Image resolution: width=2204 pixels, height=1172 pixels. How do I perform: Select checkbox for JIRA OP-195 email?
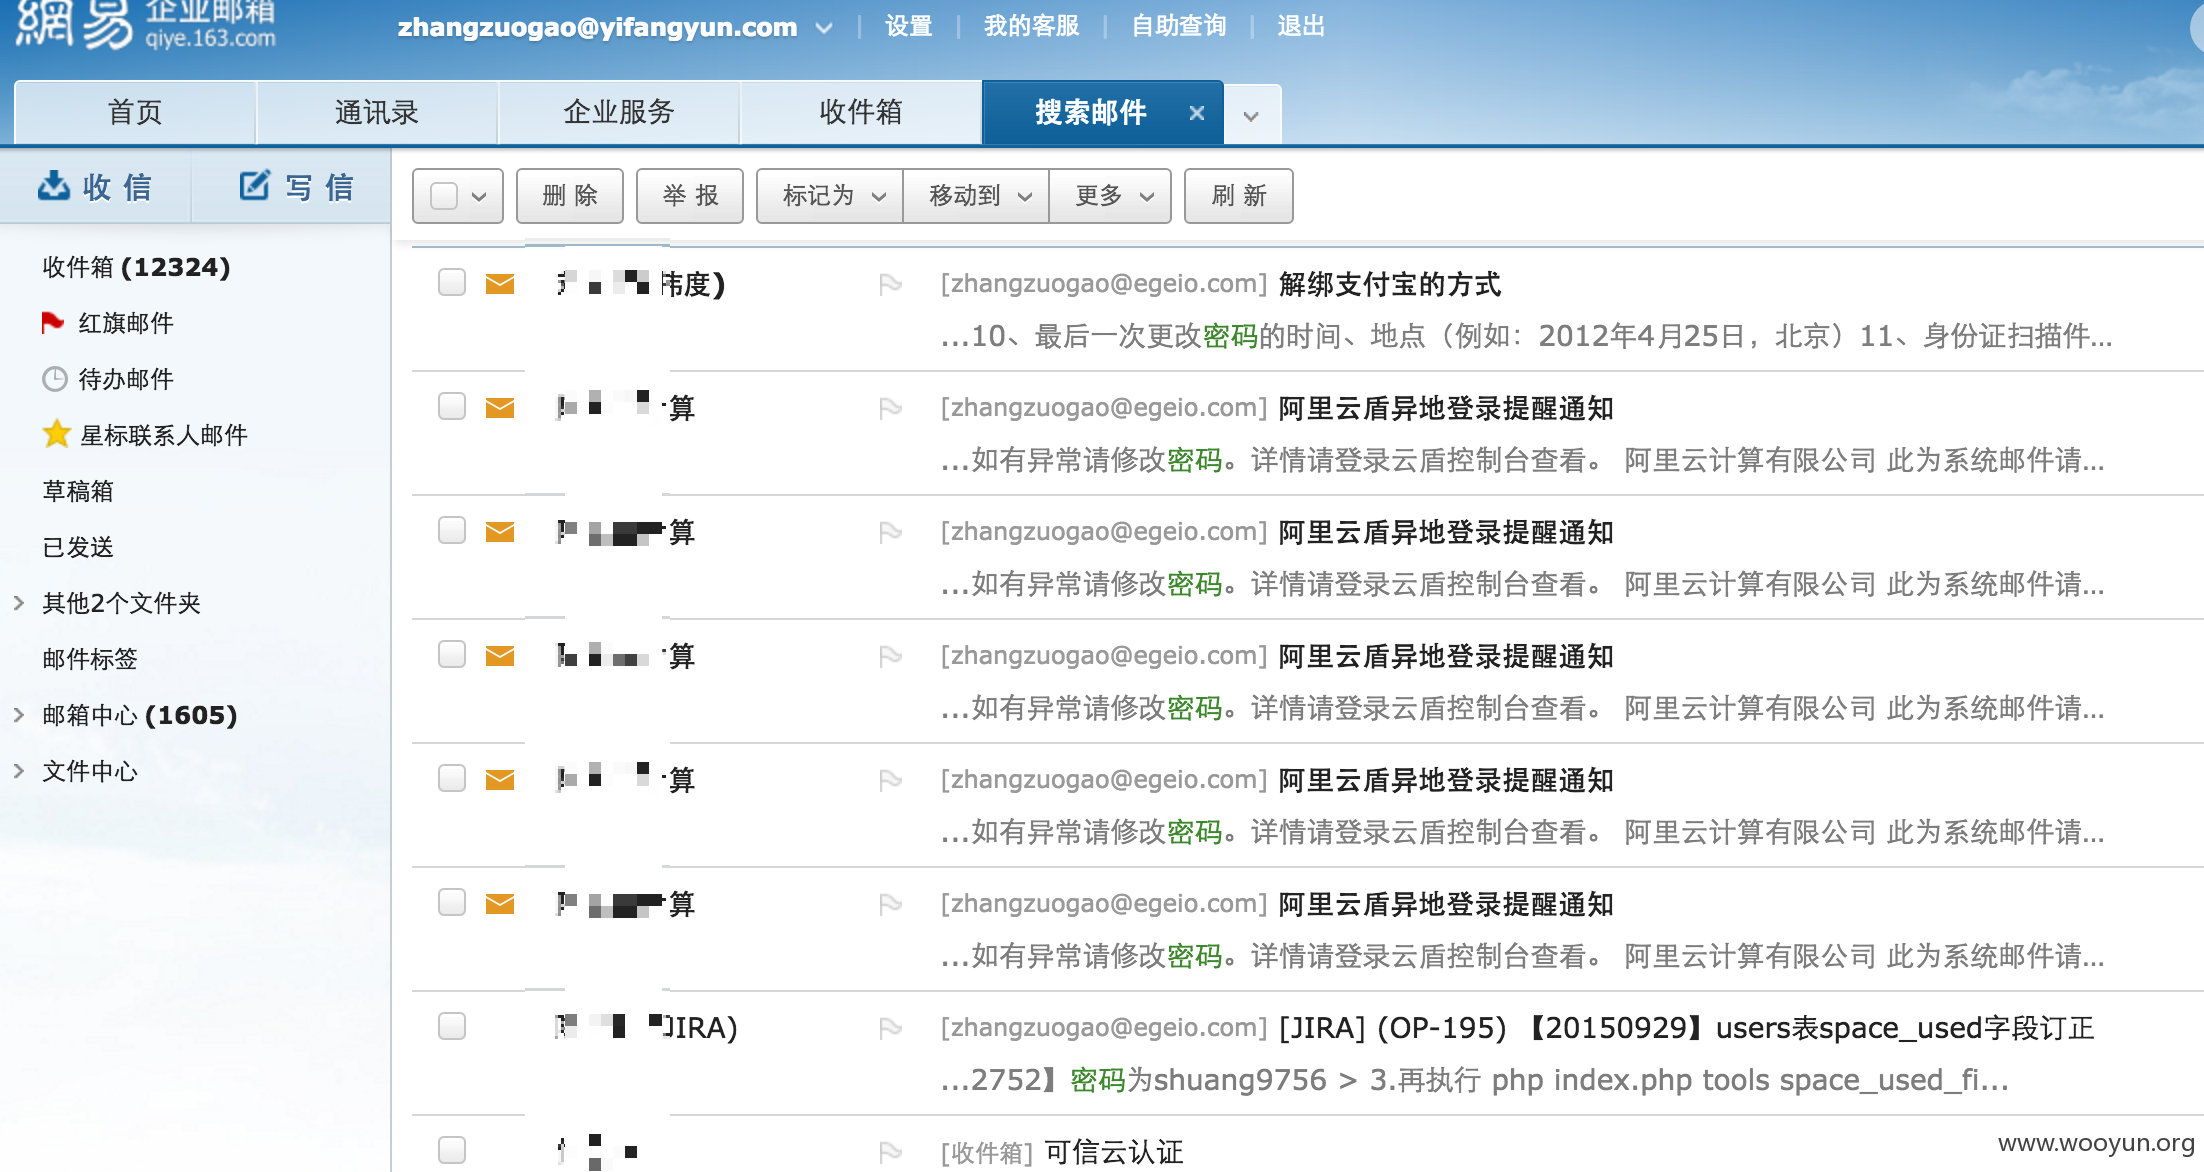(x=452, y=1026)
